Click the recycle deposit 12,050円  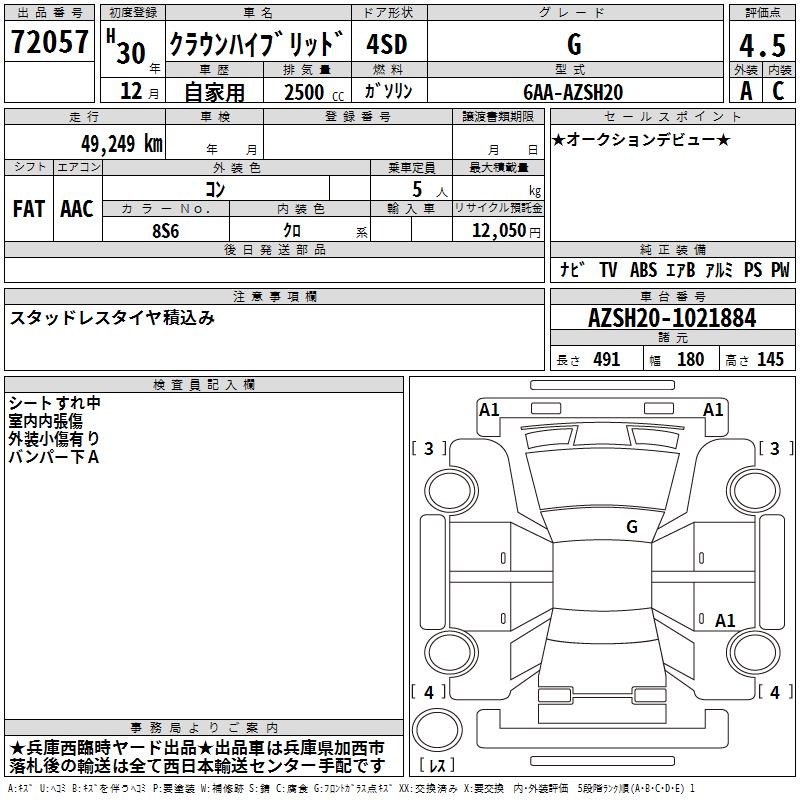pos(506,231)
